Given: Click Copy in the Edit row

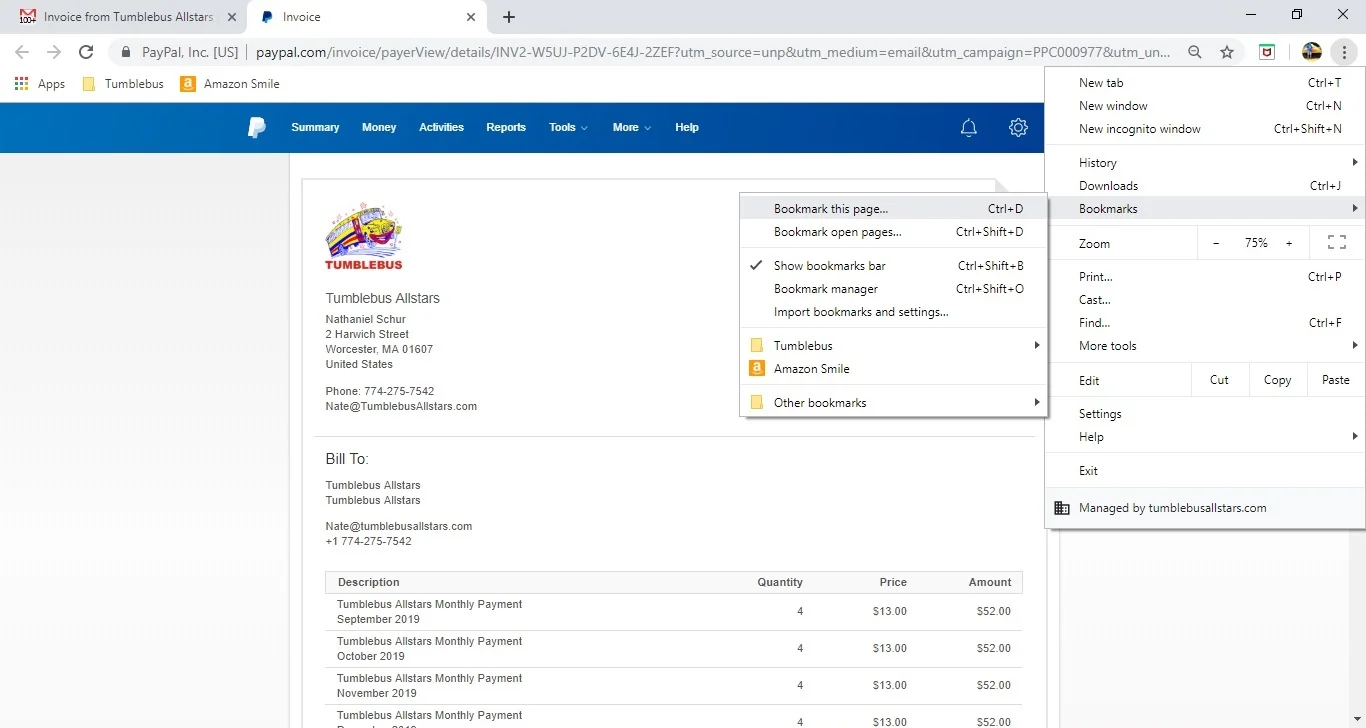Looking at the screenshot, I should point(1277,380).
